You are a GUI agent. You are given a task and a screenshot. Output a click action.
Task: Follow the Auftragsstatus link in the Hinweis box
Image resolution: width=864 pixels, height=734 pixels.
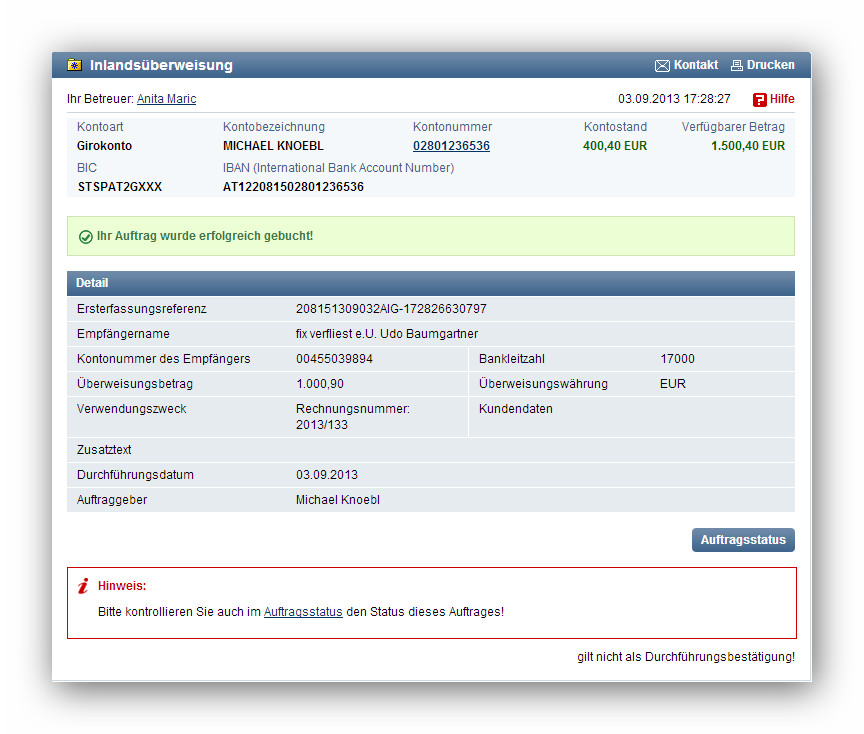click(303, 612)
